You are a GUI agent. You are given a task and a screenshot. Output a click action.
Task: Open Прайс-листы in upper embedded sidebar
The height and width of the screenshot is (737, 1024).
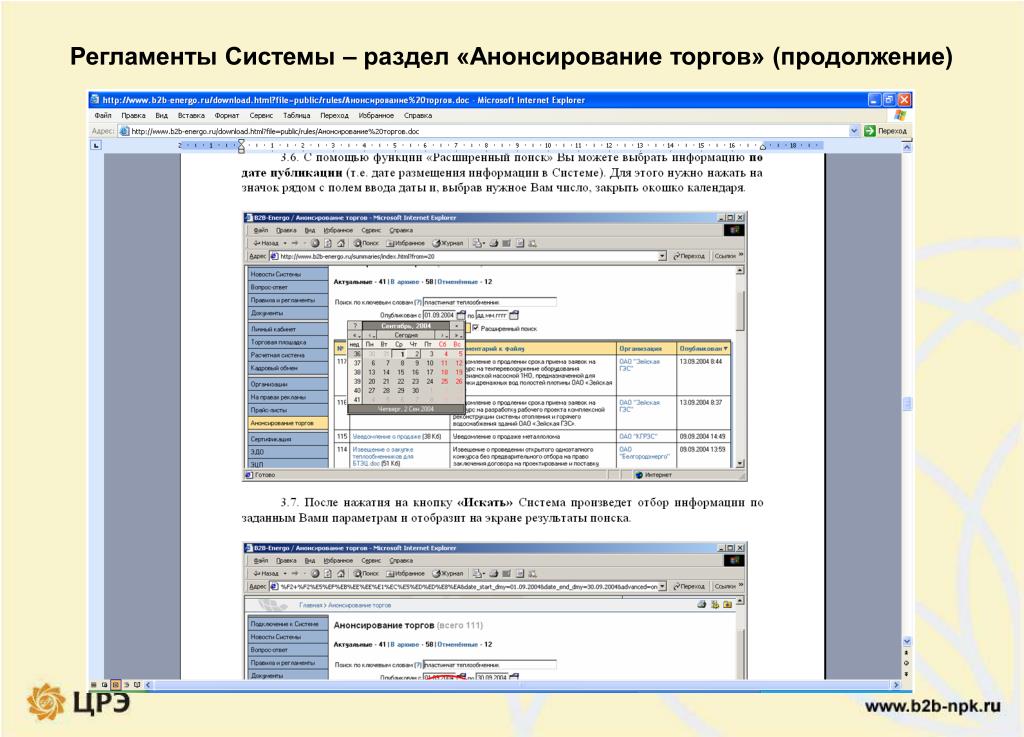[287, 410]
